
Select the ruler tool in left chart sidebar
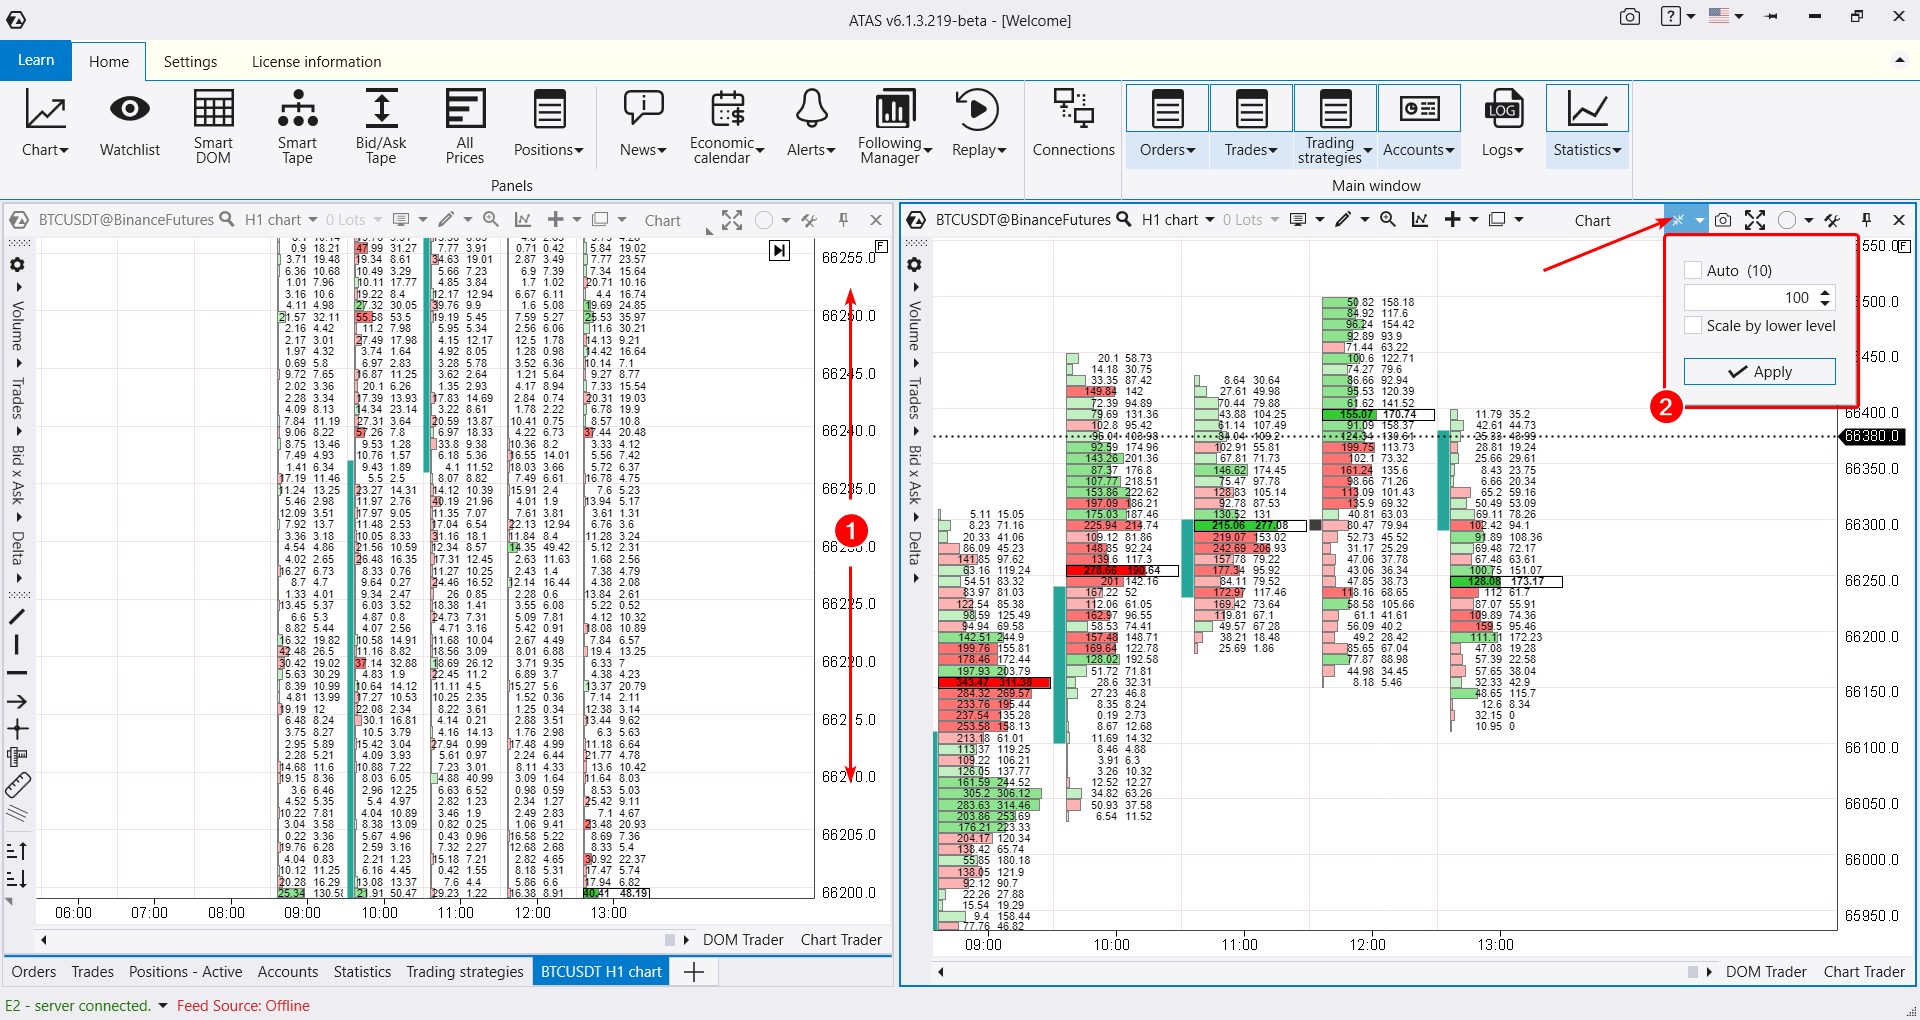click(18, 786)
